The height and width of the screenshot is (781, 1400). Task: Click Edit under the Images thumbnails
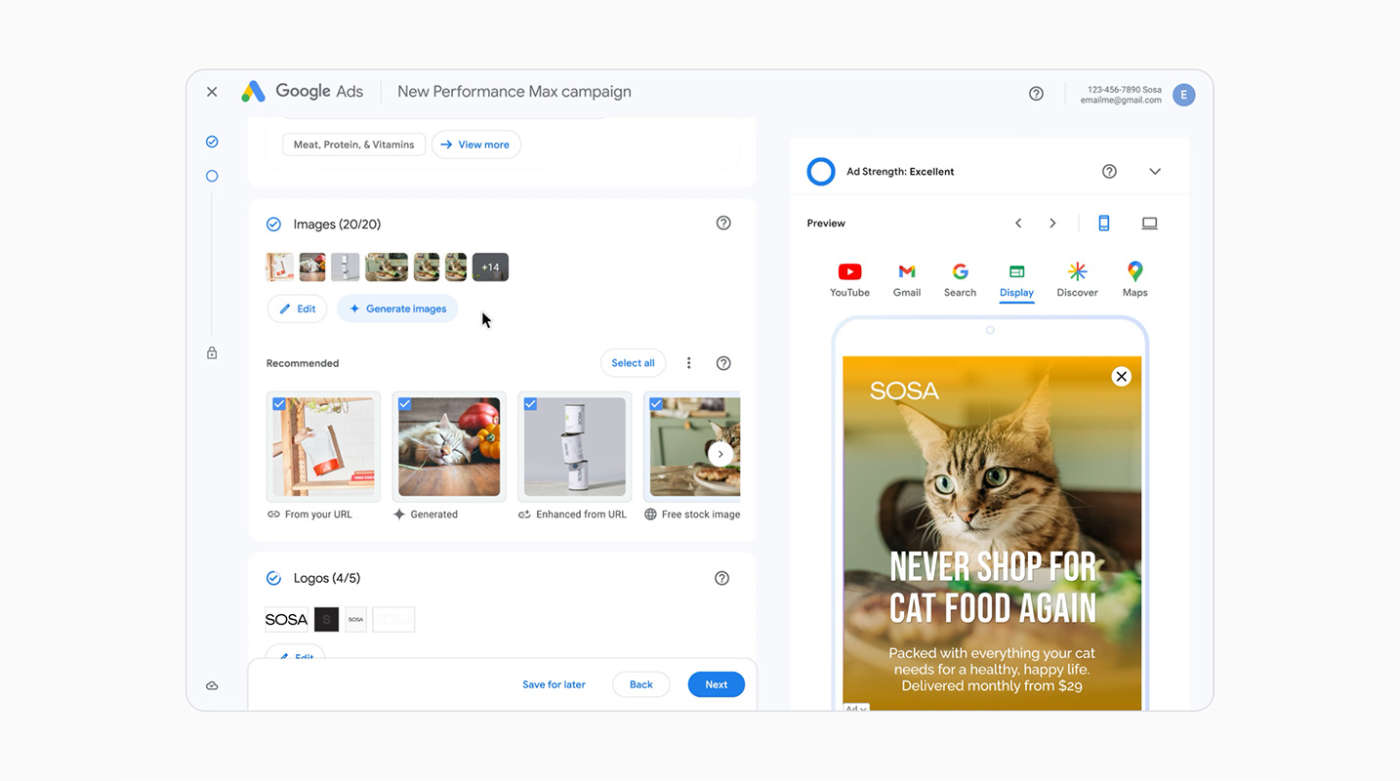coord(297,309)
